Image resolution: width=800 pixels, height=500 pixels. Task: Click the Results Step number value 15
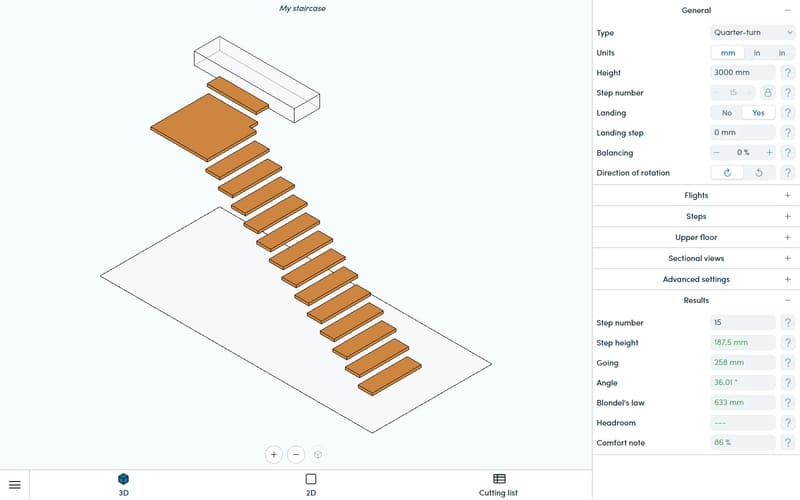[742, 322]
